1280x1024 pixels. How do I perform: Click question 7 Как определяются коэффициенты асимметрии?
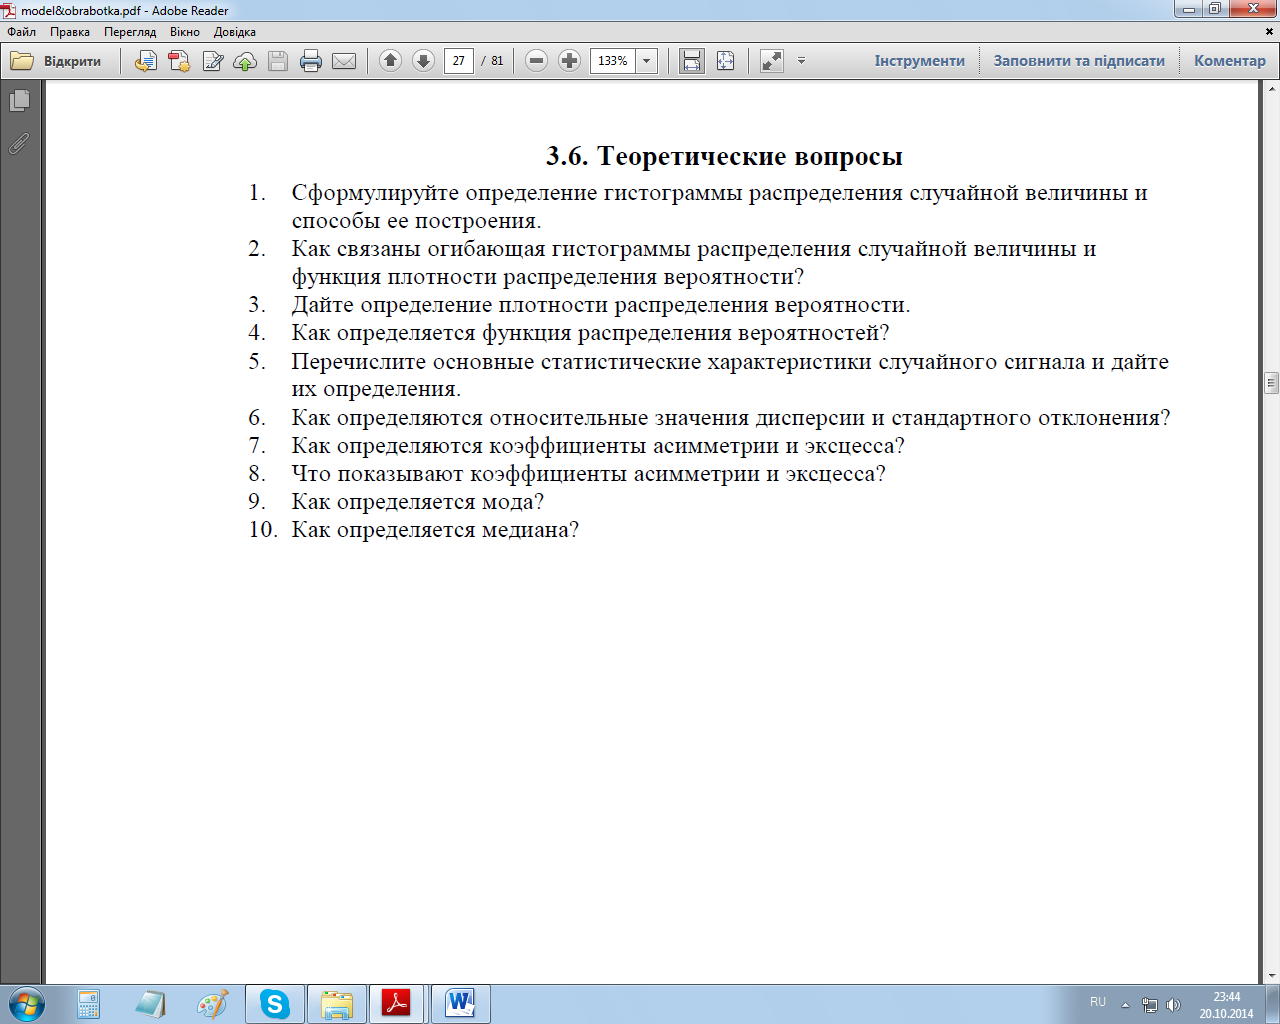pyautogui.click(x=598, y=446)
